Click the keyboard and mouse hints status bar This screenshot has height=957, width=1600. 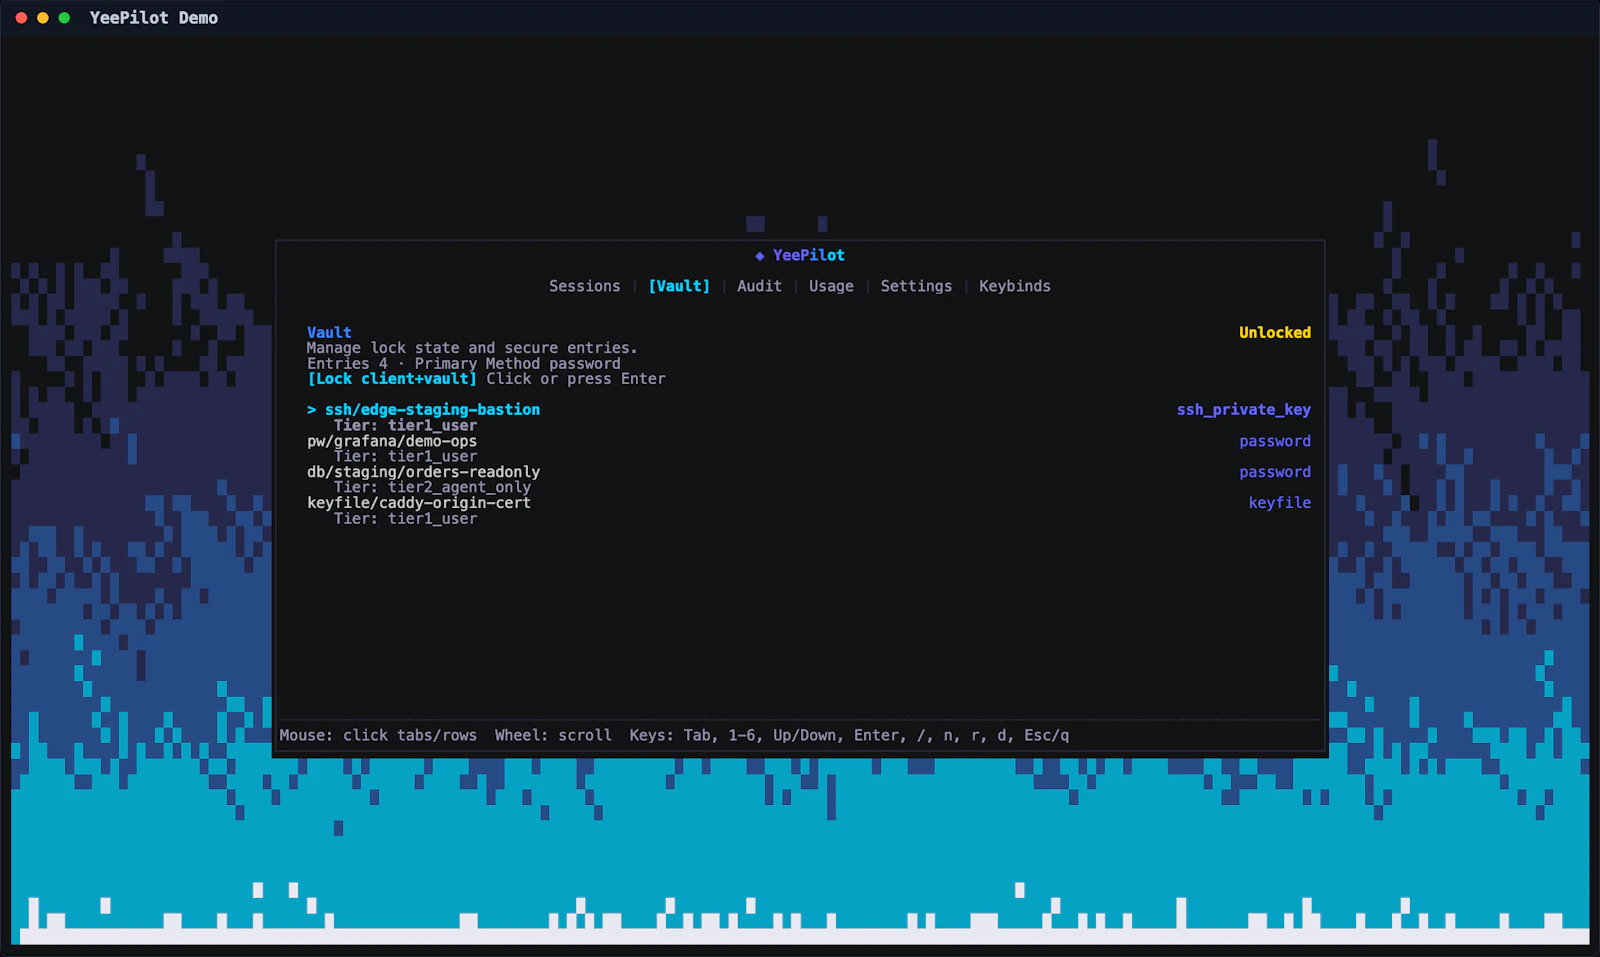click(674, 735)
